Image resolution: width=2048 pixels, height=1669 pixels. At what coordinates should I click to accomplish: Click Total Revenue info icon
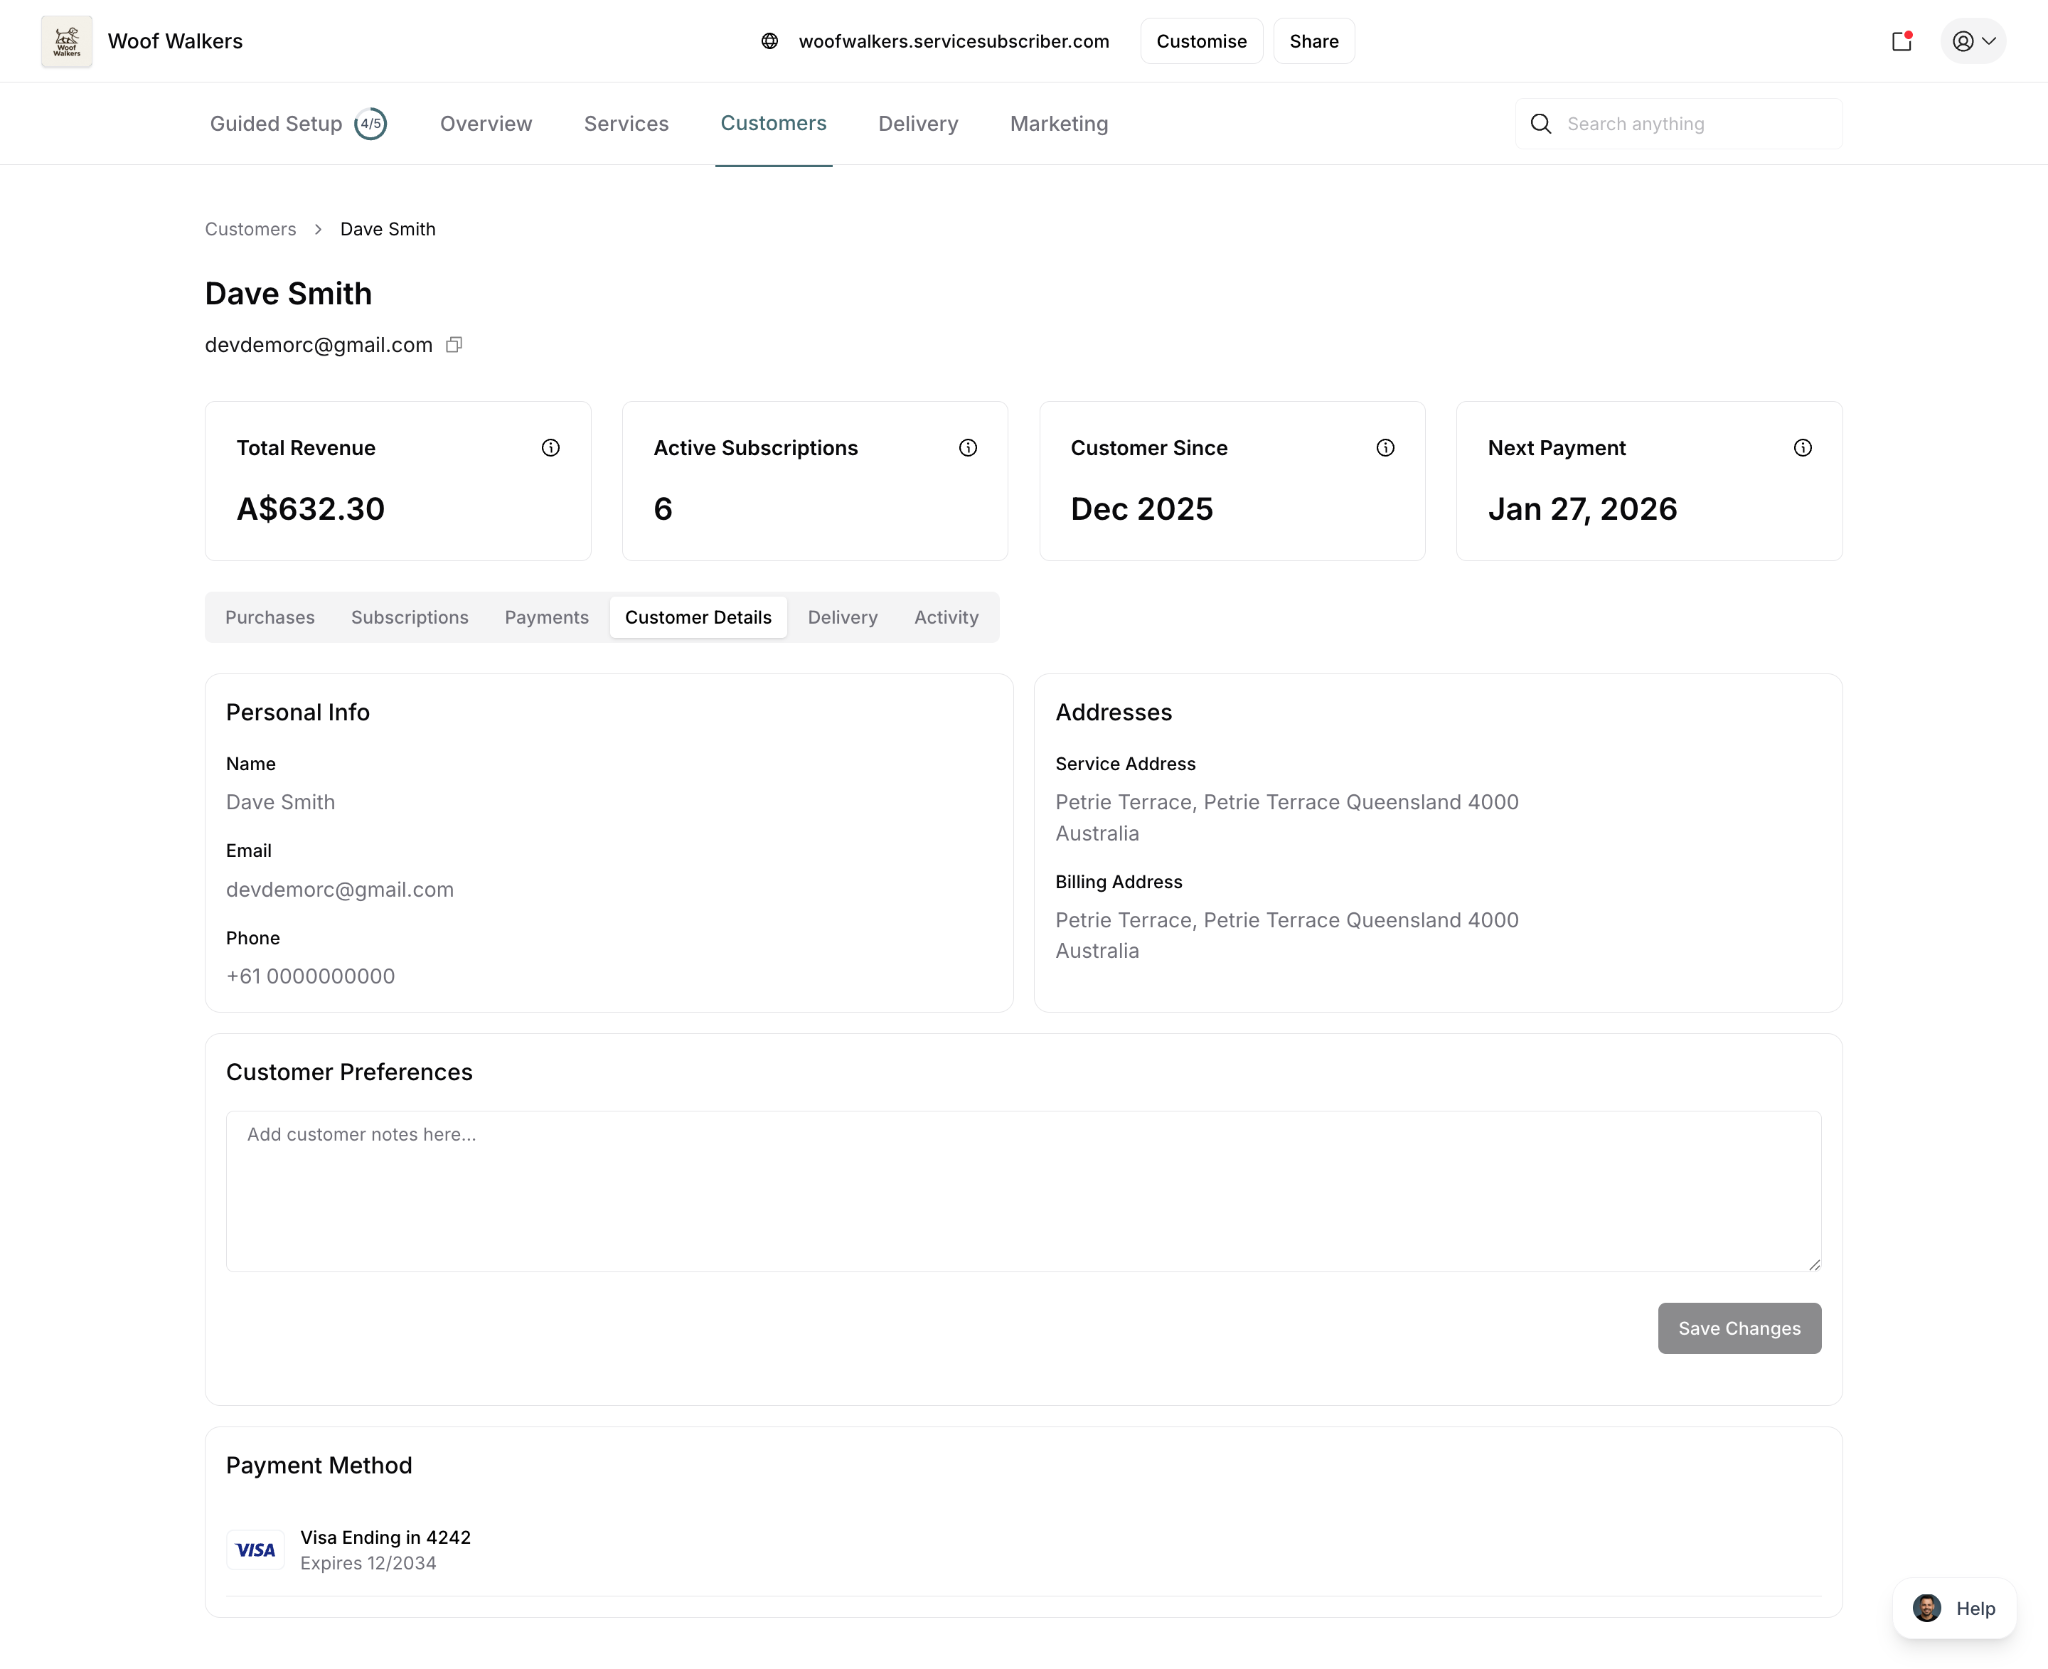click(550, 448)
